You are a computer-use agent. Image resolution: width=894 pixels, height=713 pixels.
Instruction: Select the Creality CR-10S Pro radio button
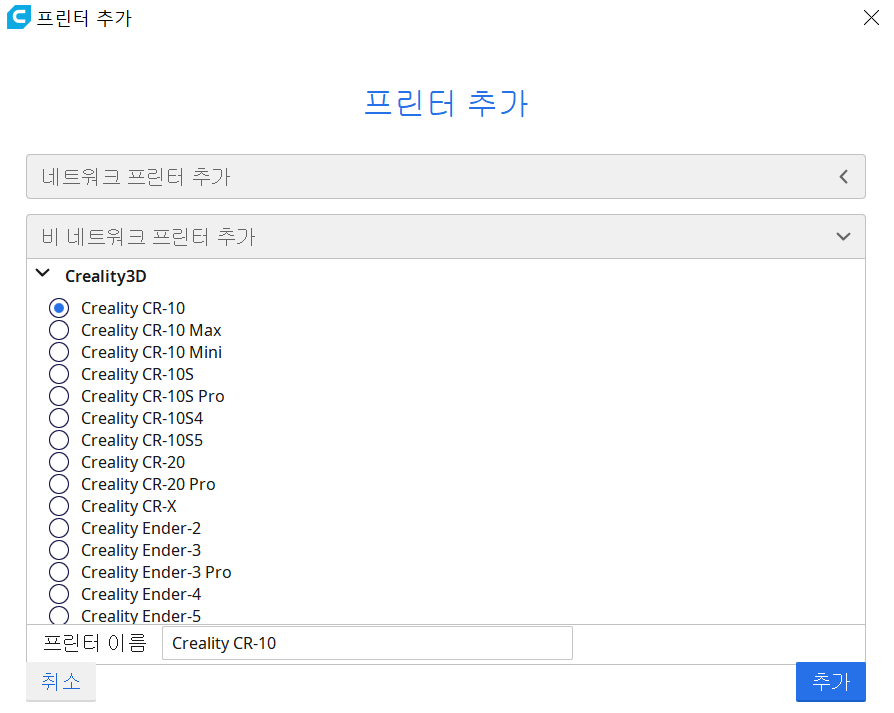click(59, 396)
